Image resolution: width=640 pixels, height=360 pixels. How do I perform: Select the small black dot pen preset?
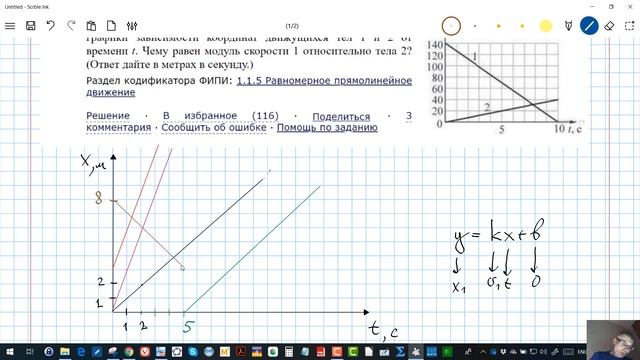[x=475, y=26]
